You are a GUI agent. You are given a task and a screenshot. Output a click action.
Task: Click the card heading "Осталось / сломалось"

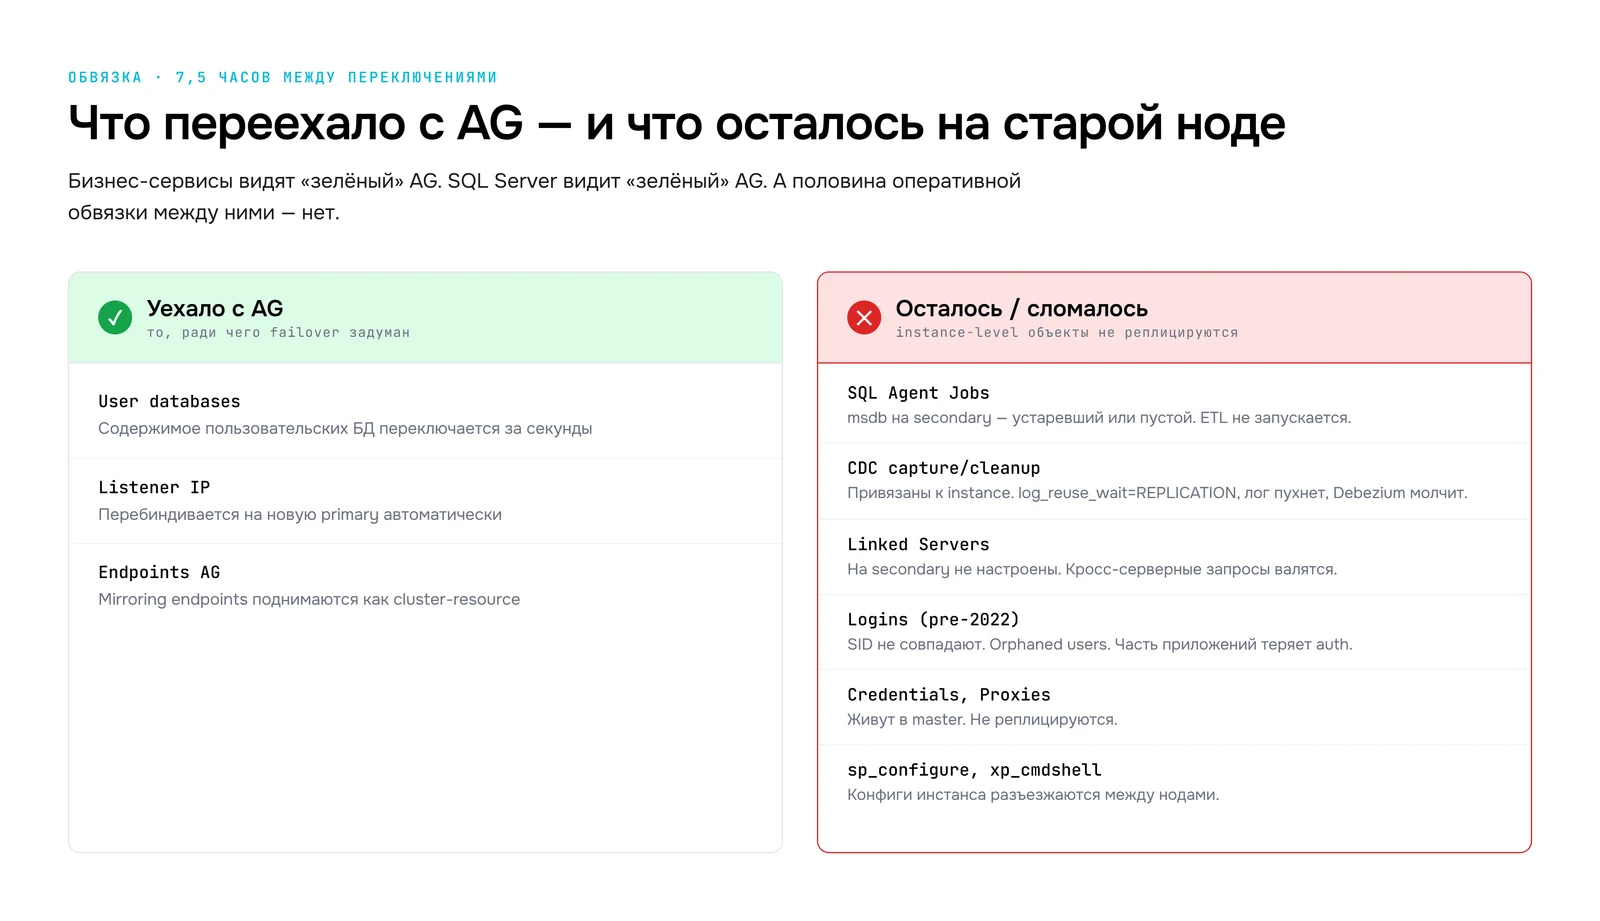(x=1021, y=308)
